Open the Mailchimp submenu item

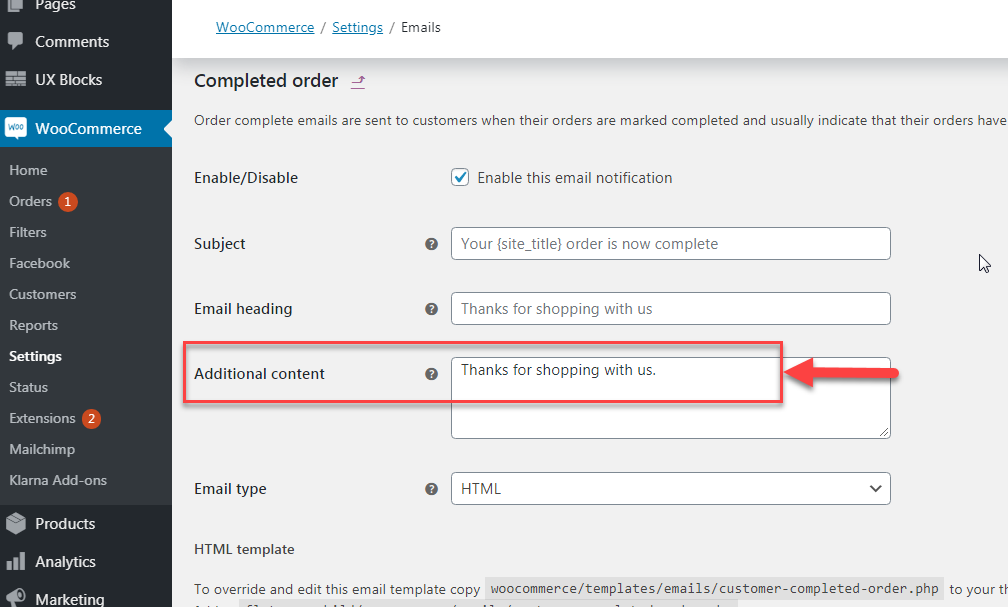[x=42, y=449]
